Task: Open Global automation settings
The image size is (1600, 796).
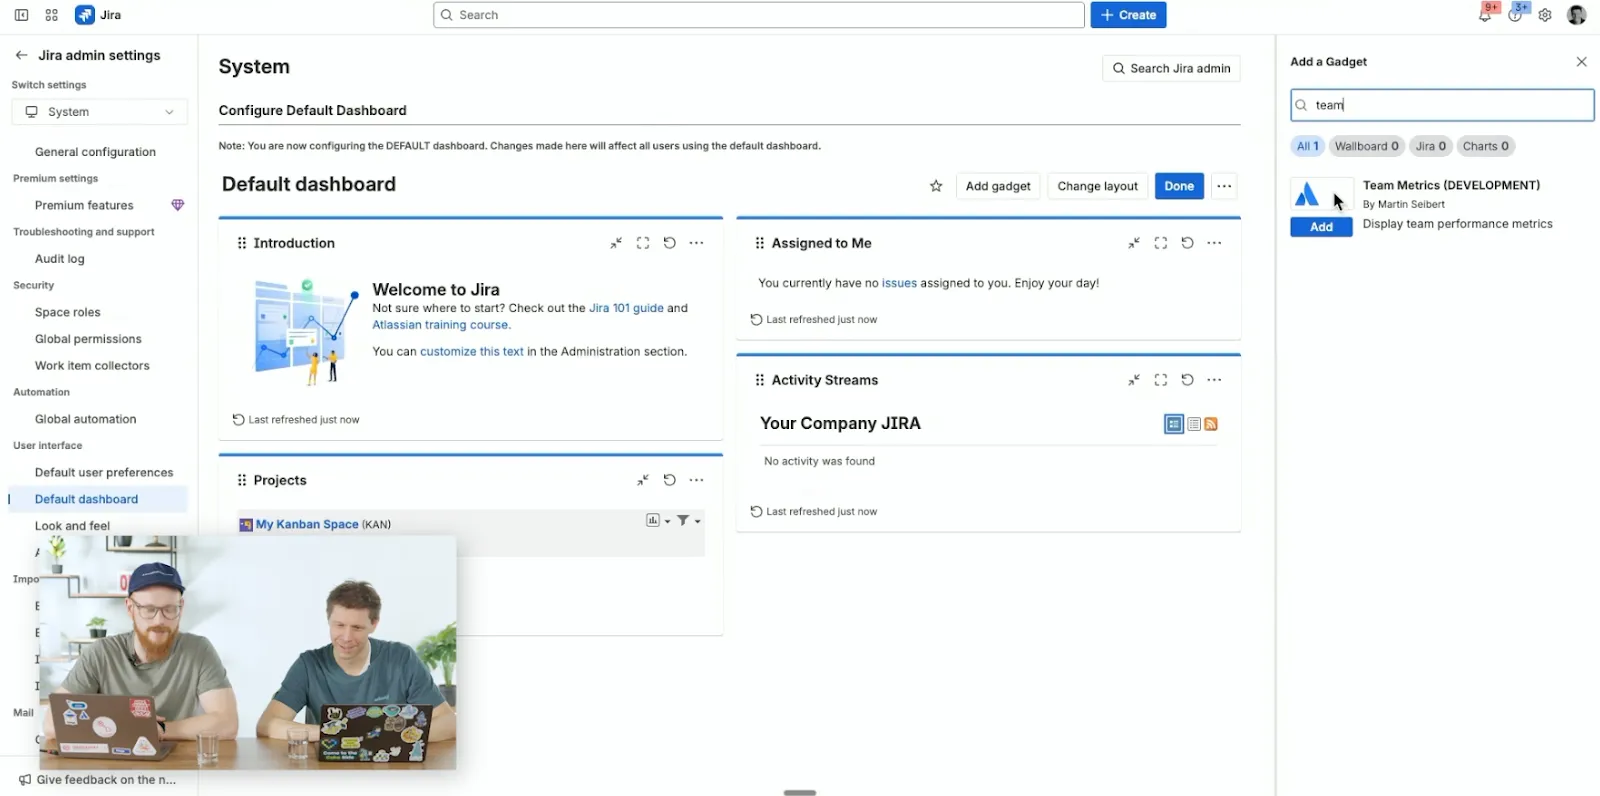Action: (x=85, y=419)
